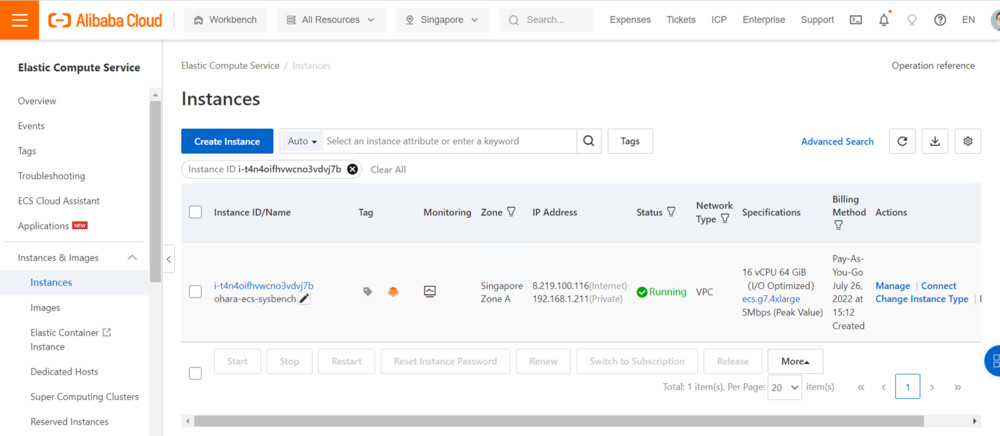Screen dimensions: 1000x436
Task: Click the monitoring chart icon for instance
Action: pyautogui.click(x=430, y=292)
